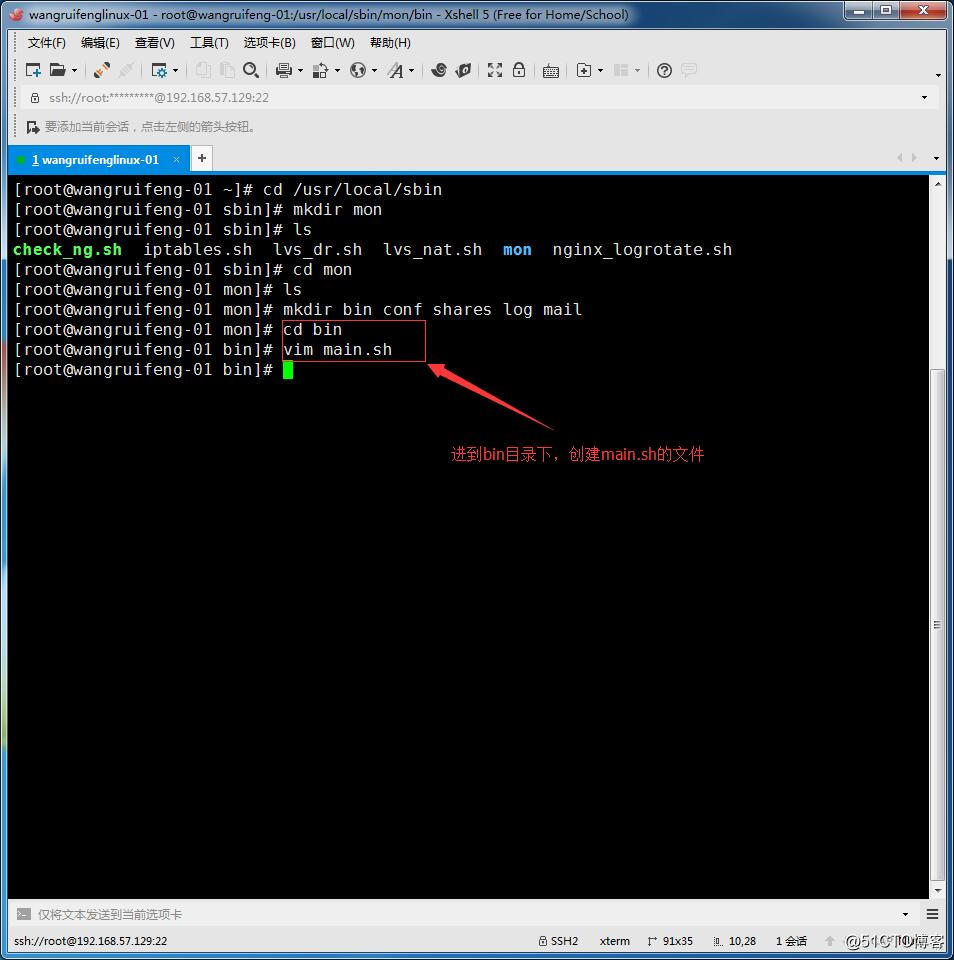The image size is (954, 960).
Task: Expand the Open session dropdown arrow
Action: tap(75, 71)
